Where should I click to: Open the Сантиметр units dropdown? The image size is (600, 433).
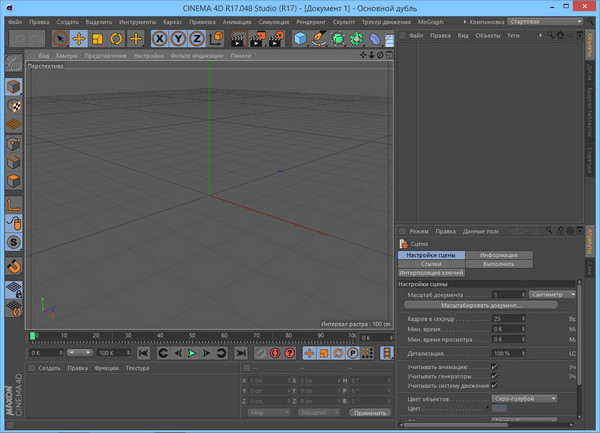click(553, 295)
